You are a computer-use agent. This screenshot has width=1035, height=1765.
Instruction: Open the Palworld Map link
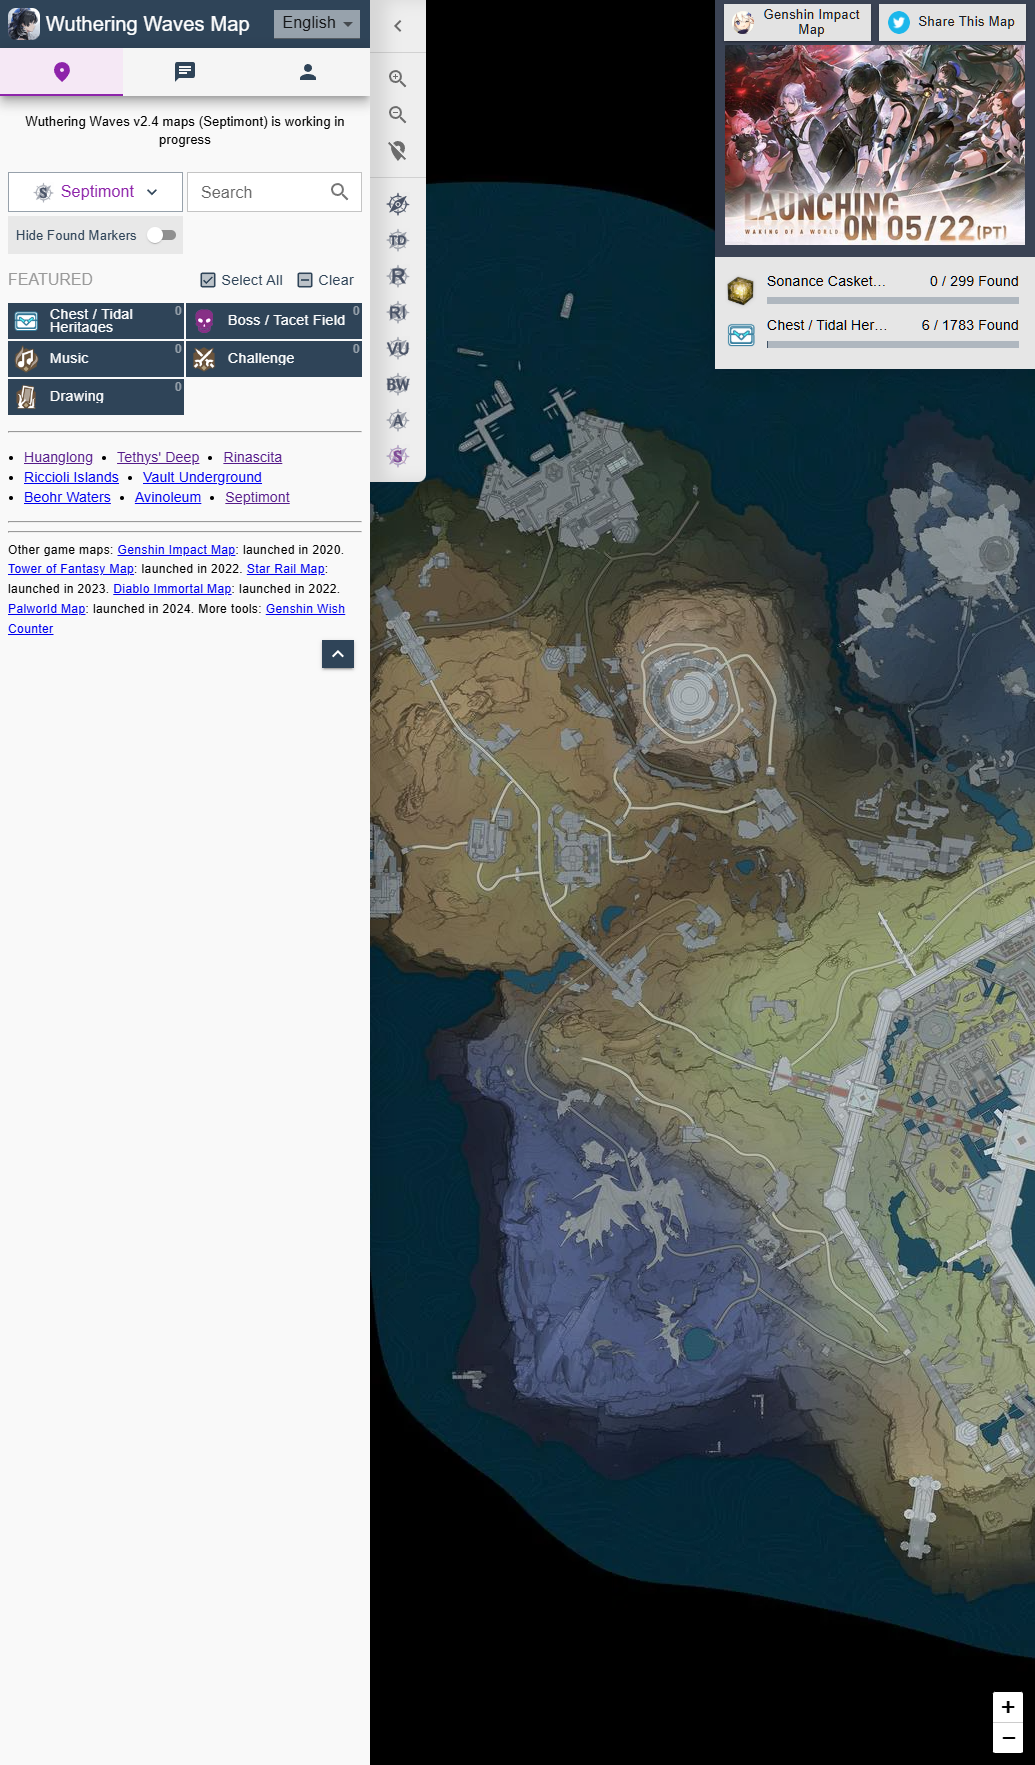(x=47, y=609)
